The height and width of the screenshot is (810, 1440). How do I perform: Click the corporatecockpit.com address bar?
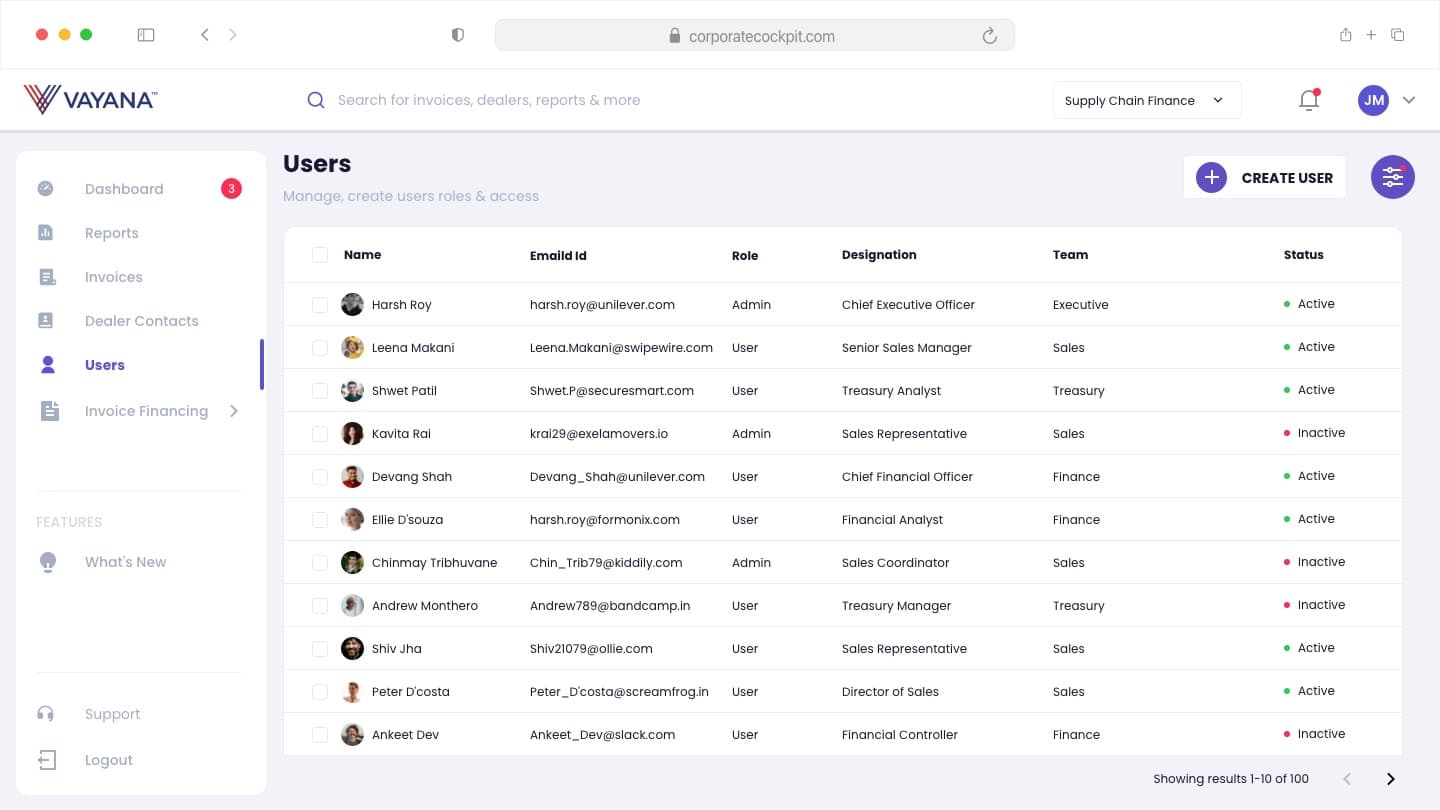click(755, 36)
